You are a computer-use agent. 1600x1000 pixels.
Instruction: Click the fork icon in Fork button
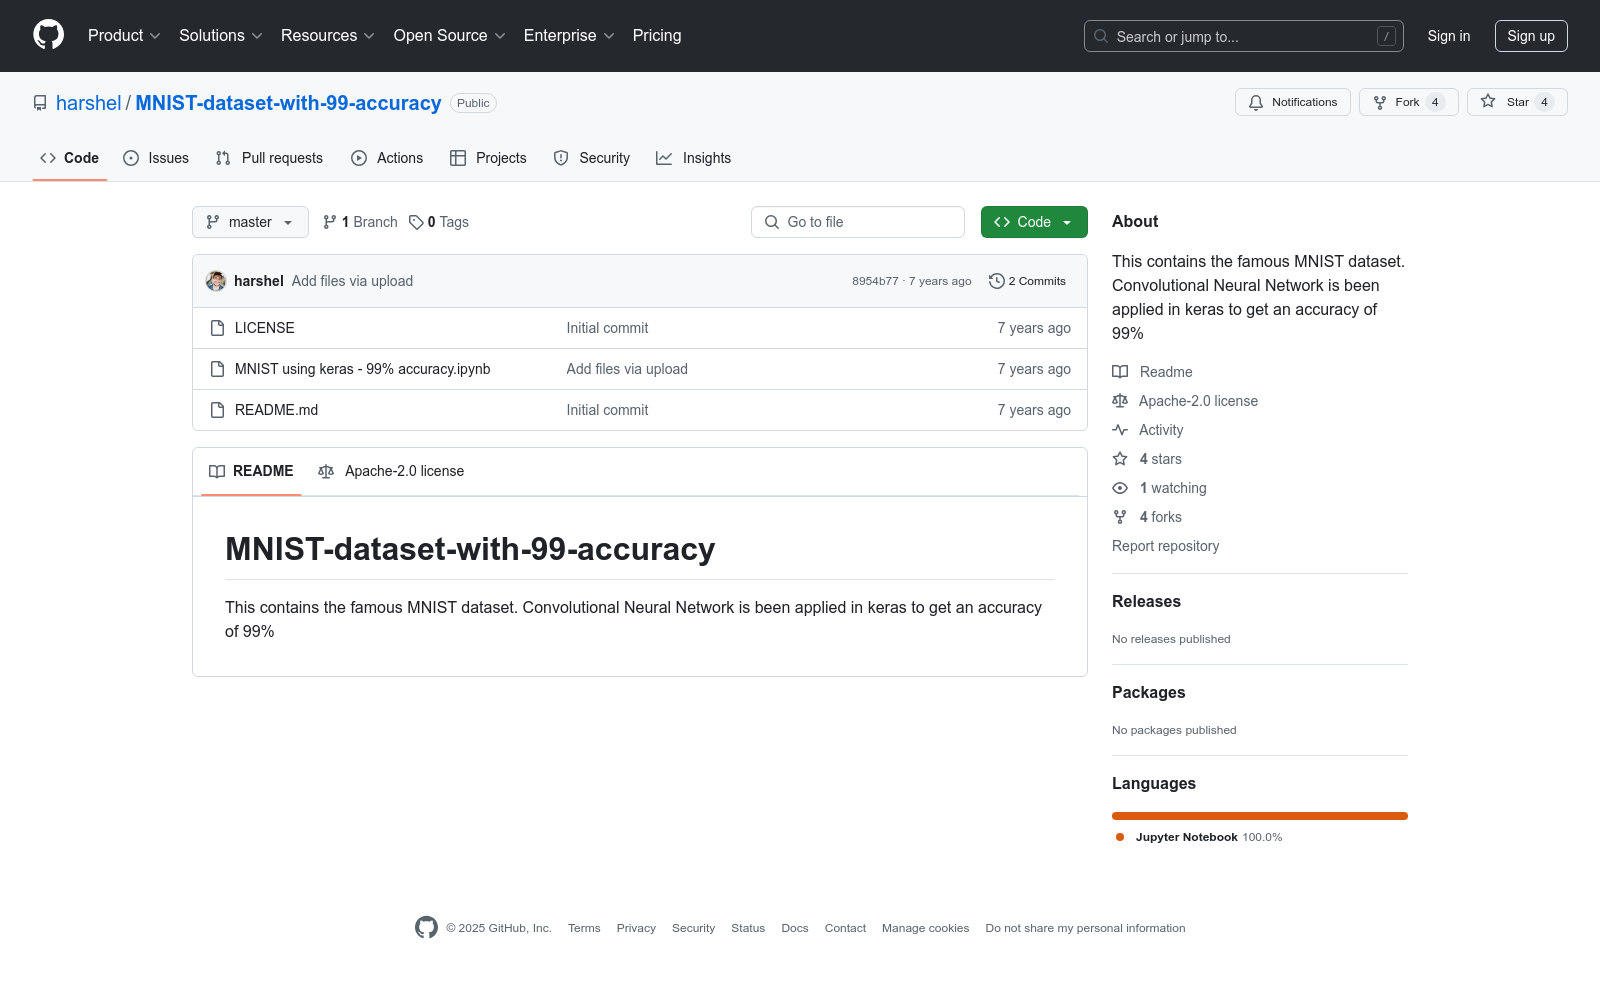coord(1380,102)
